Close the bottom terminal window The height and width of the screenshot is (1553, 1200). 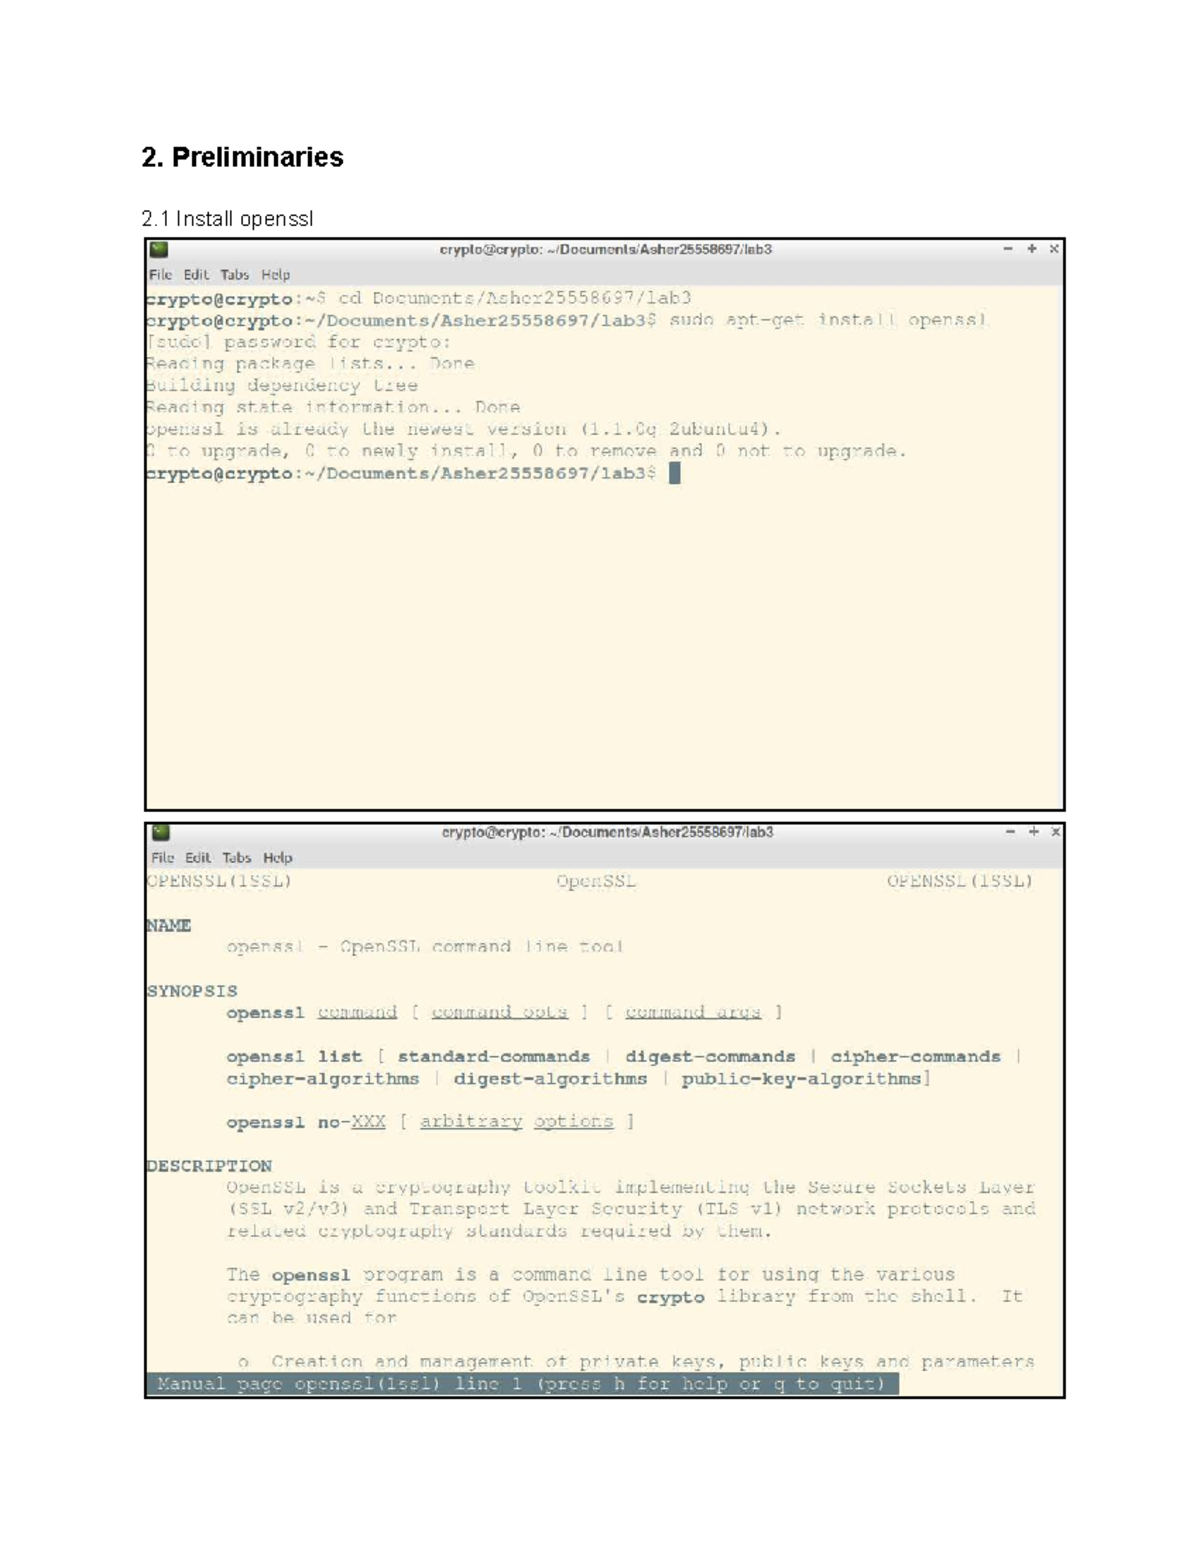[x=1056, y=832]
